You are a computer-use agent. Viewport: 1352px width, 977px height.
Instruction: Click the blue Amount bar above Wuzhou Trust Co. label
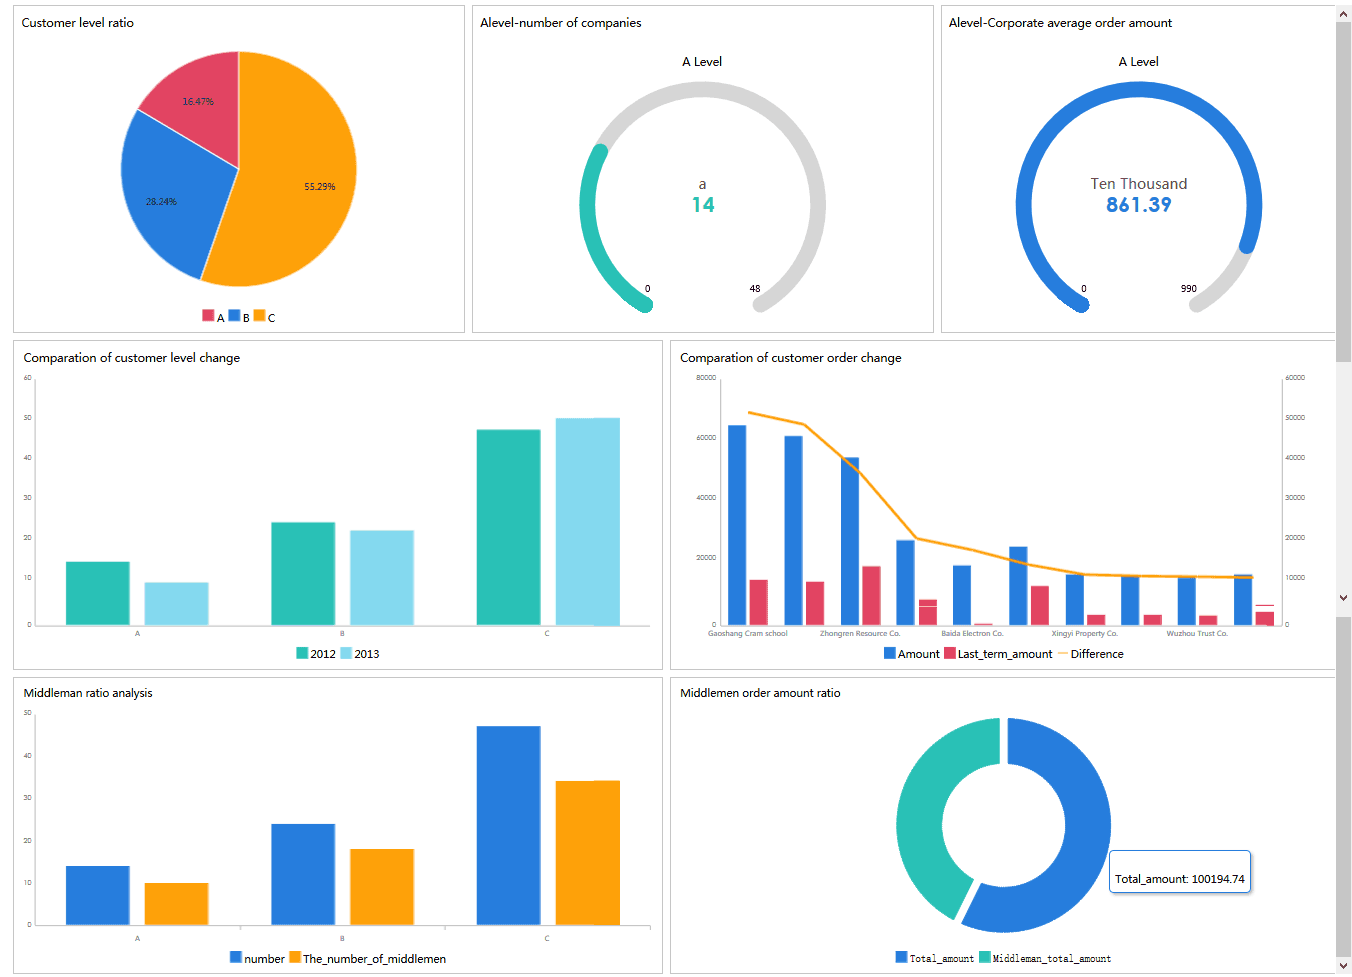1187,601
